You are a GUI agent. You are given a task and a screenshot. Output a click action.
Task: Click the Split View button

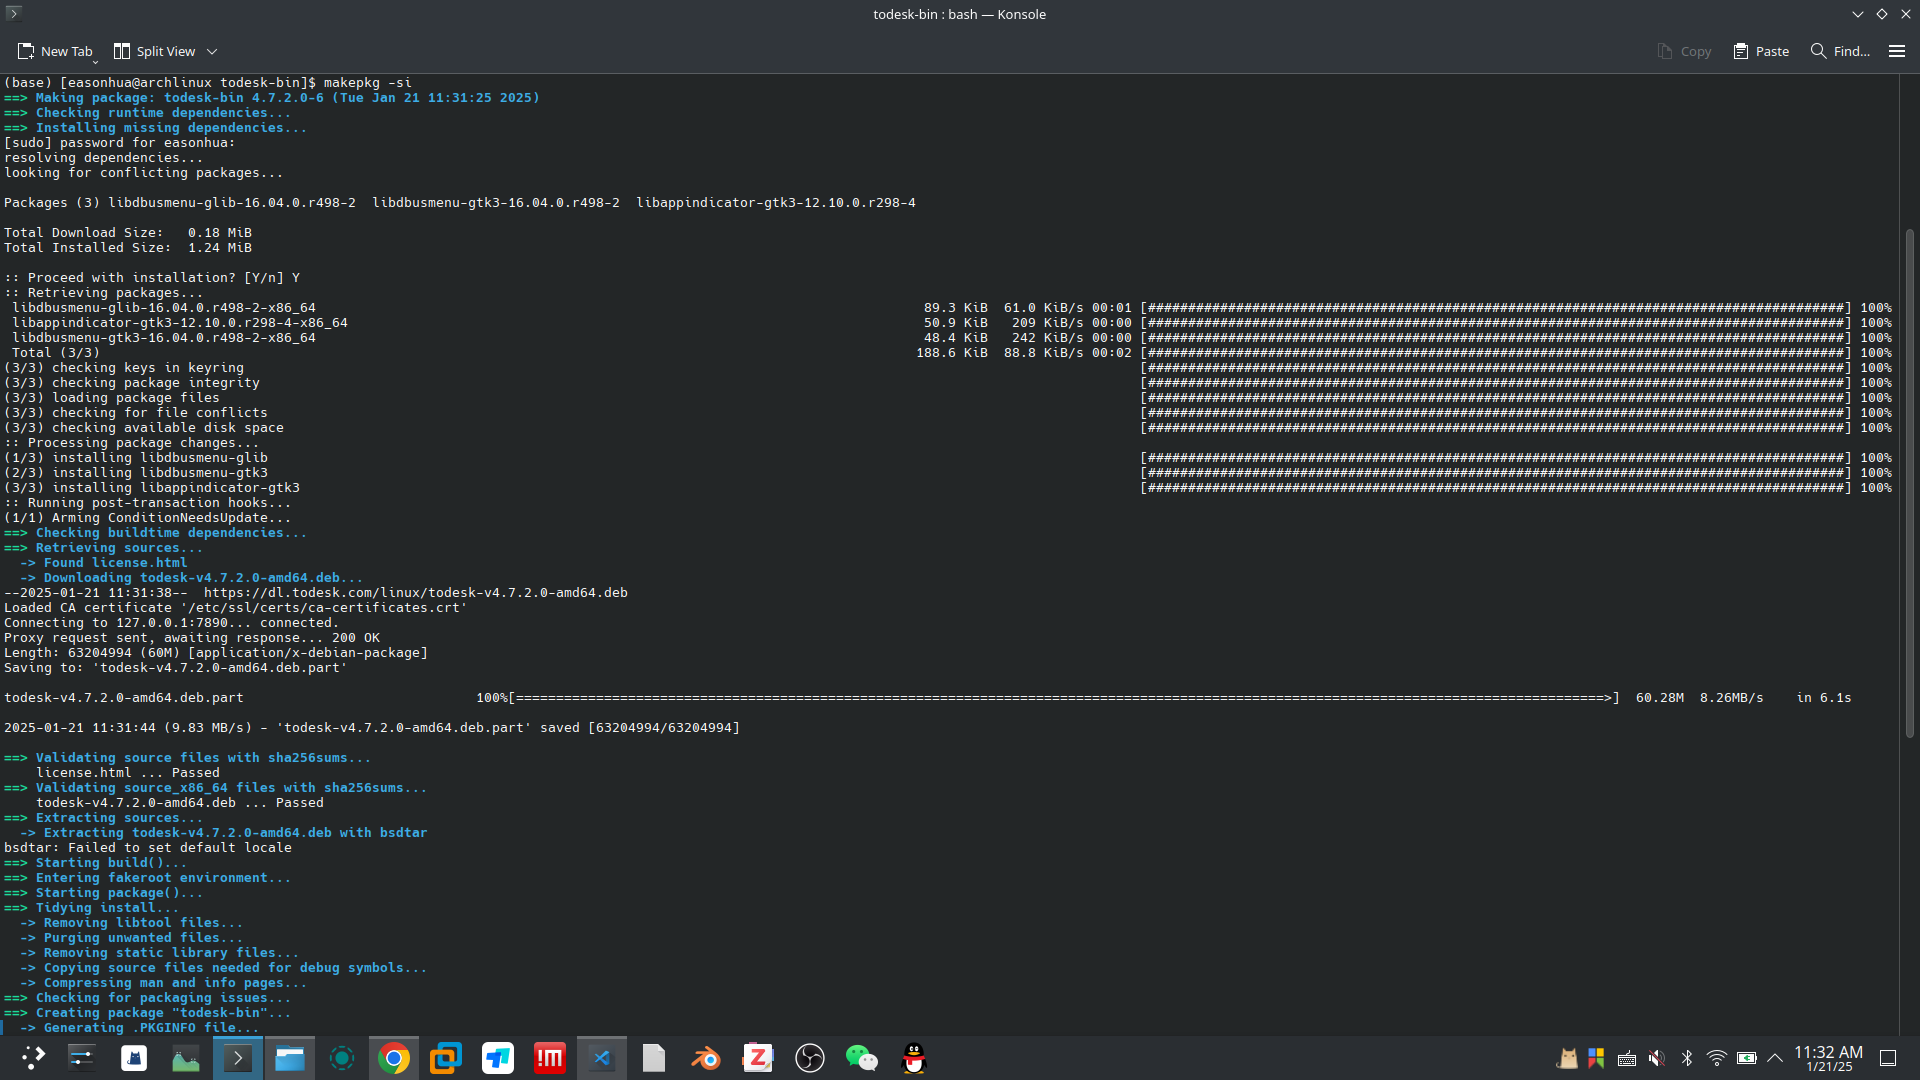pos(154,51)
